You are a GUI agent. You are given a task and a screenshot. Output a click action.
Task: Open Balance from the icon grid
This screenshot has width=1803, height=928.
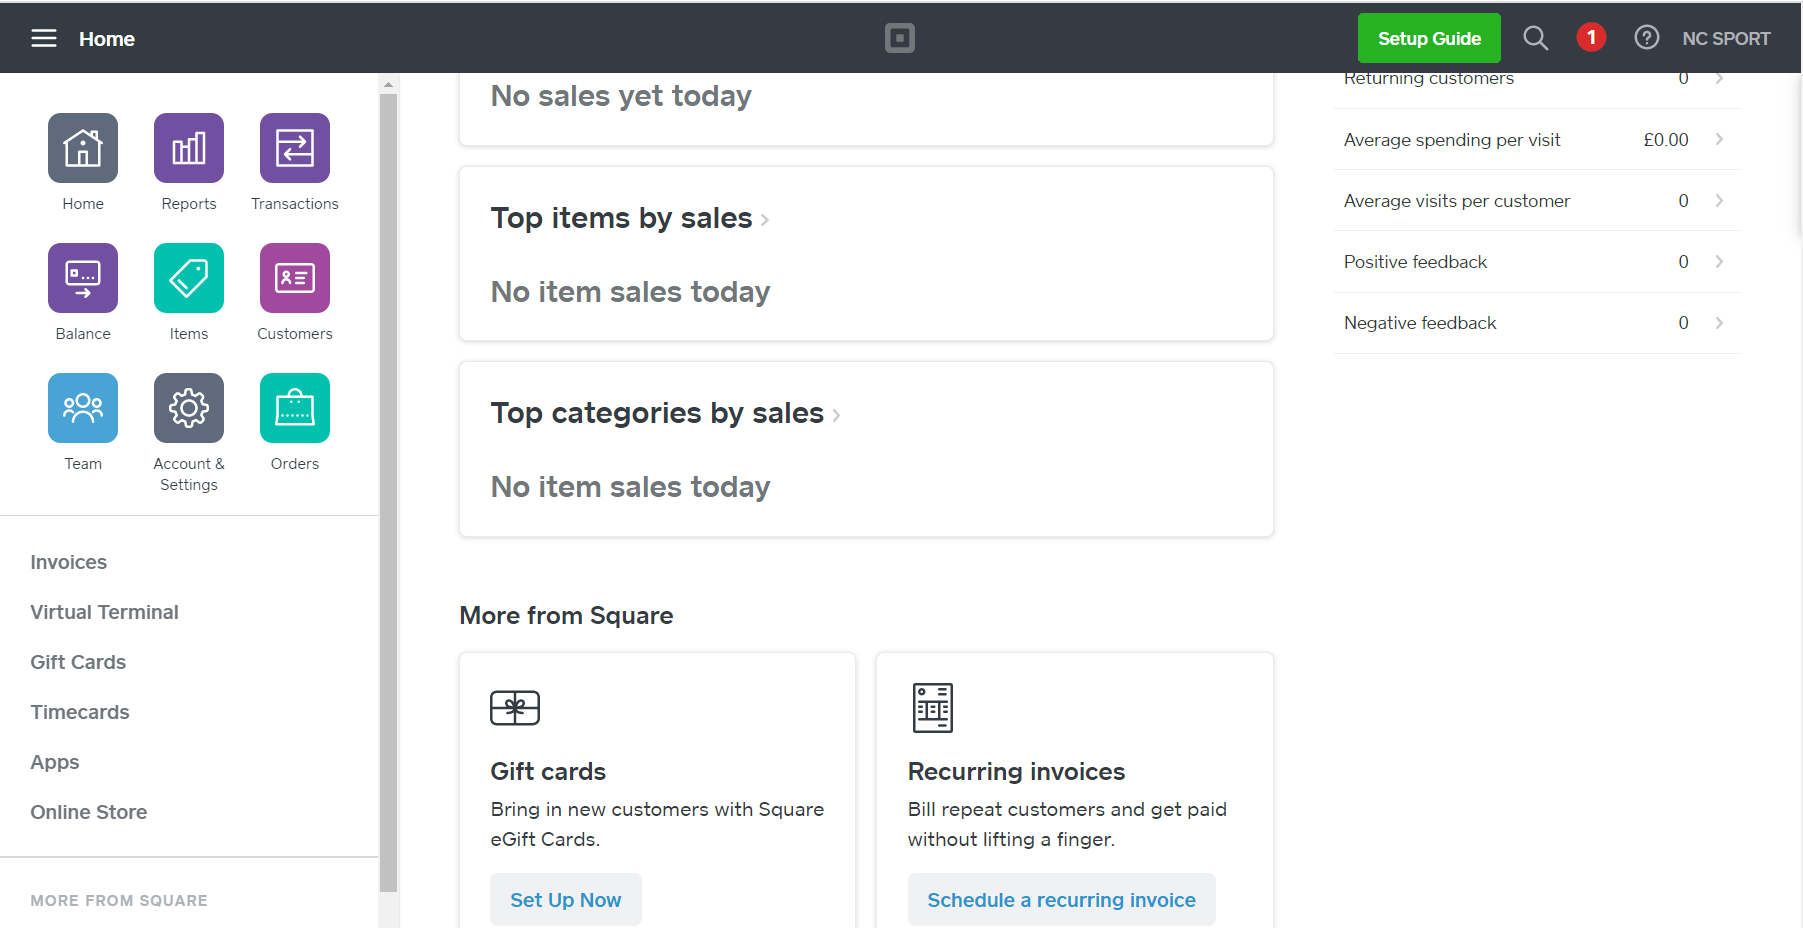click(82, 278)
